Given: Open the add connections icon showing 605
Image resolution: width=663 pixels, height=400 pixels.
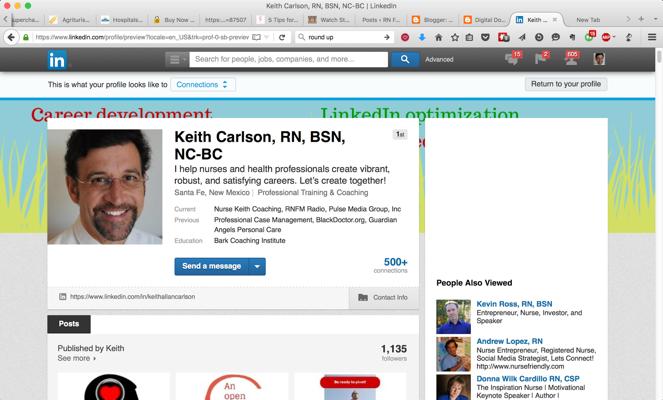Looking at the screenshot, I should tap(570, 60).
